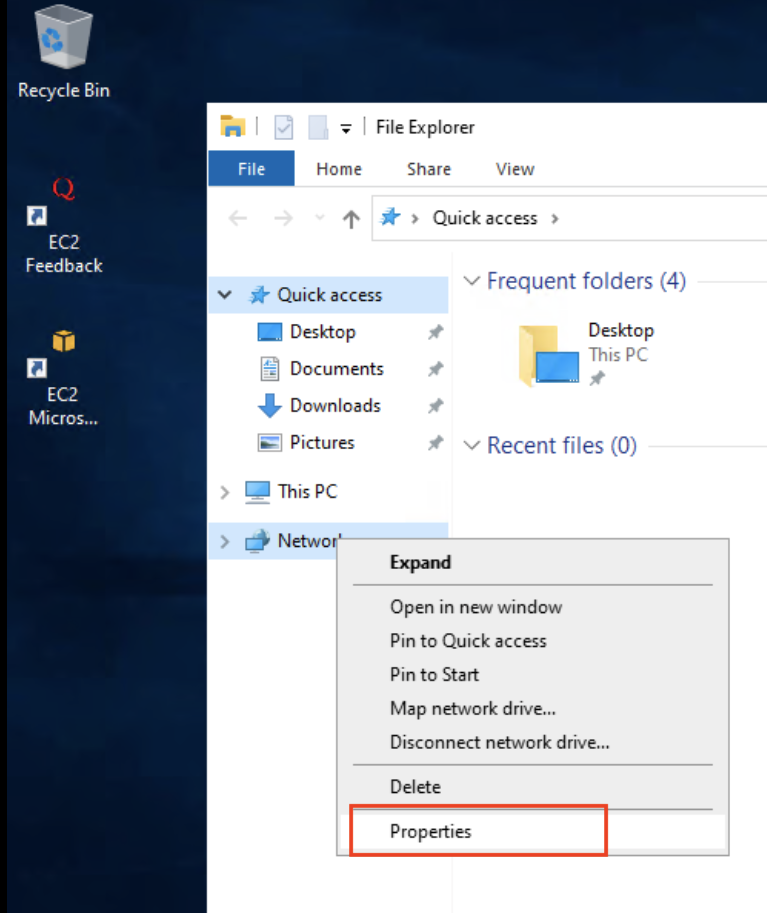Click the pin icon next to Pictures
Screen dimensions: 767x913
click(x=436, y=443)
